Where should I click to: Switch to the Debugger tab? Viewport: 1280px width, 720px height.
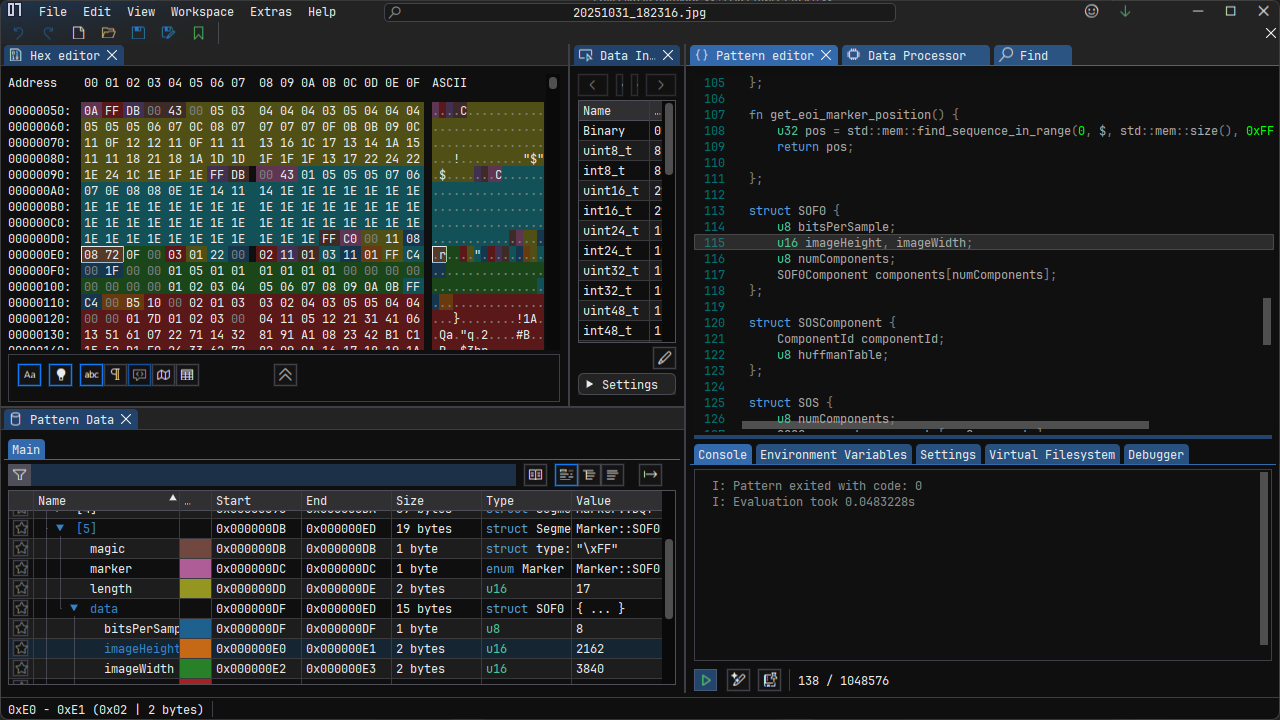[1155, 454]
